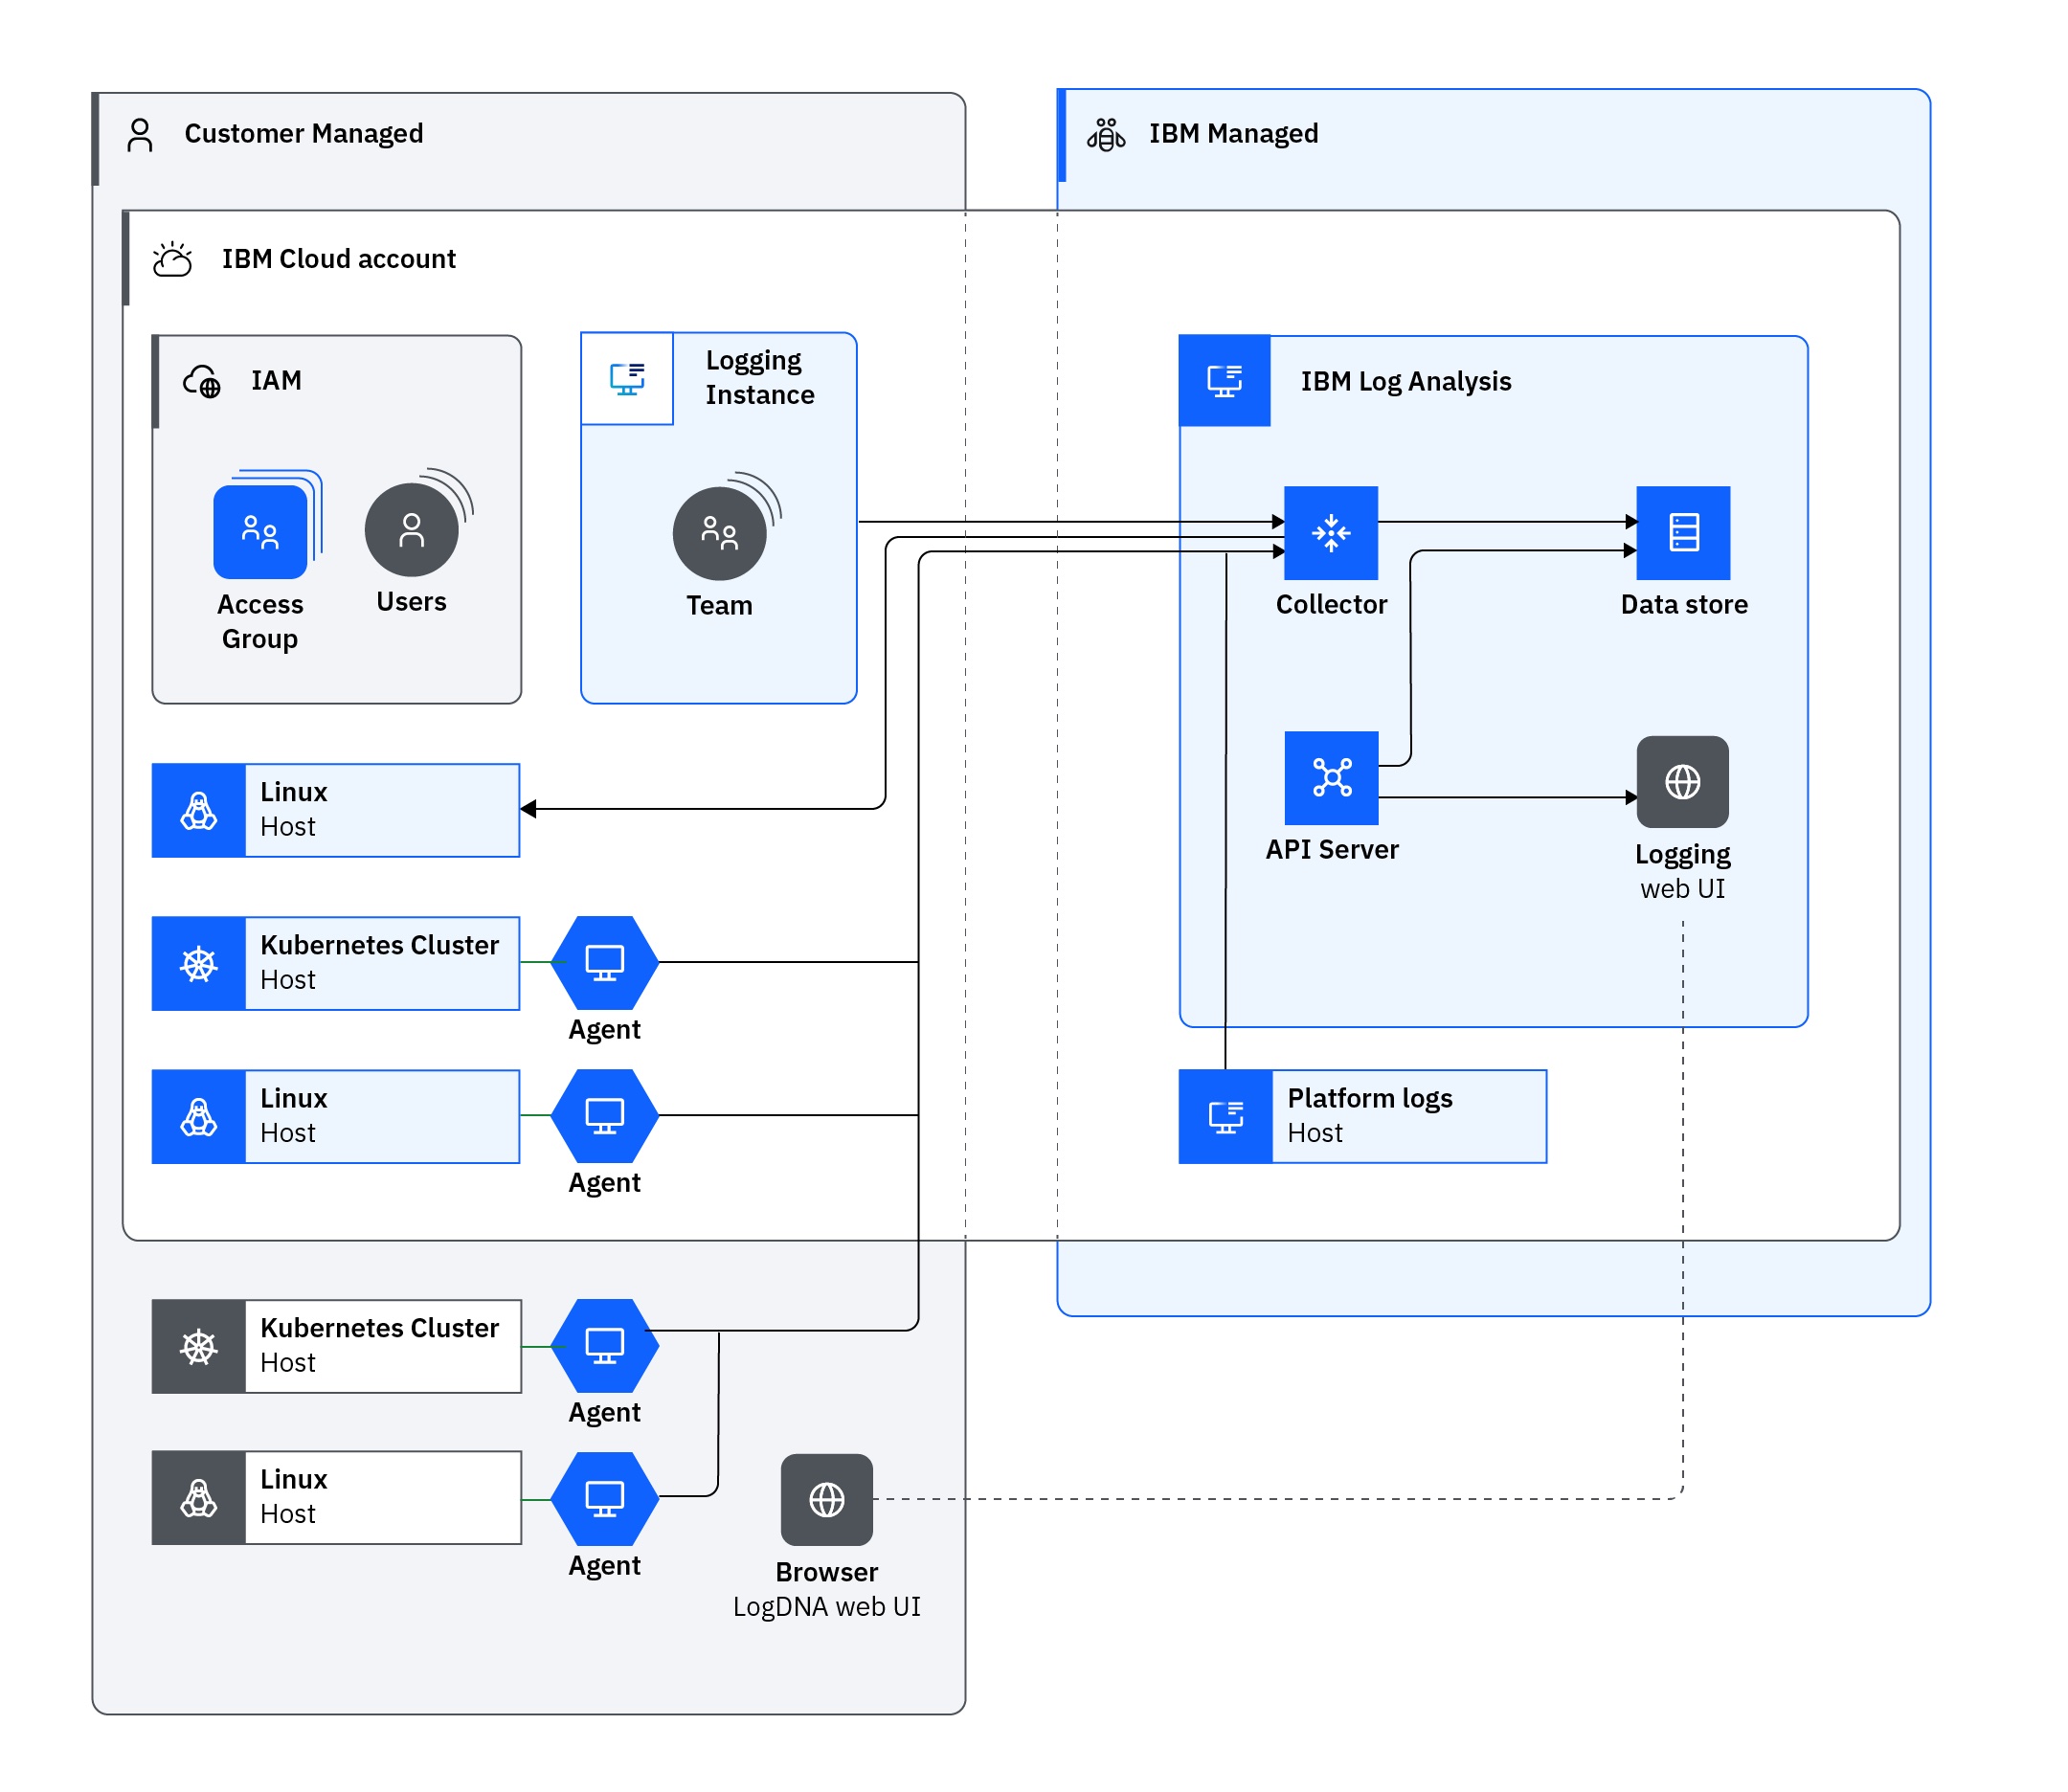The image size is (2068, 1792).
Task: Click the 'IBM Cloud account' label
Action: click(x=339, y=259)
